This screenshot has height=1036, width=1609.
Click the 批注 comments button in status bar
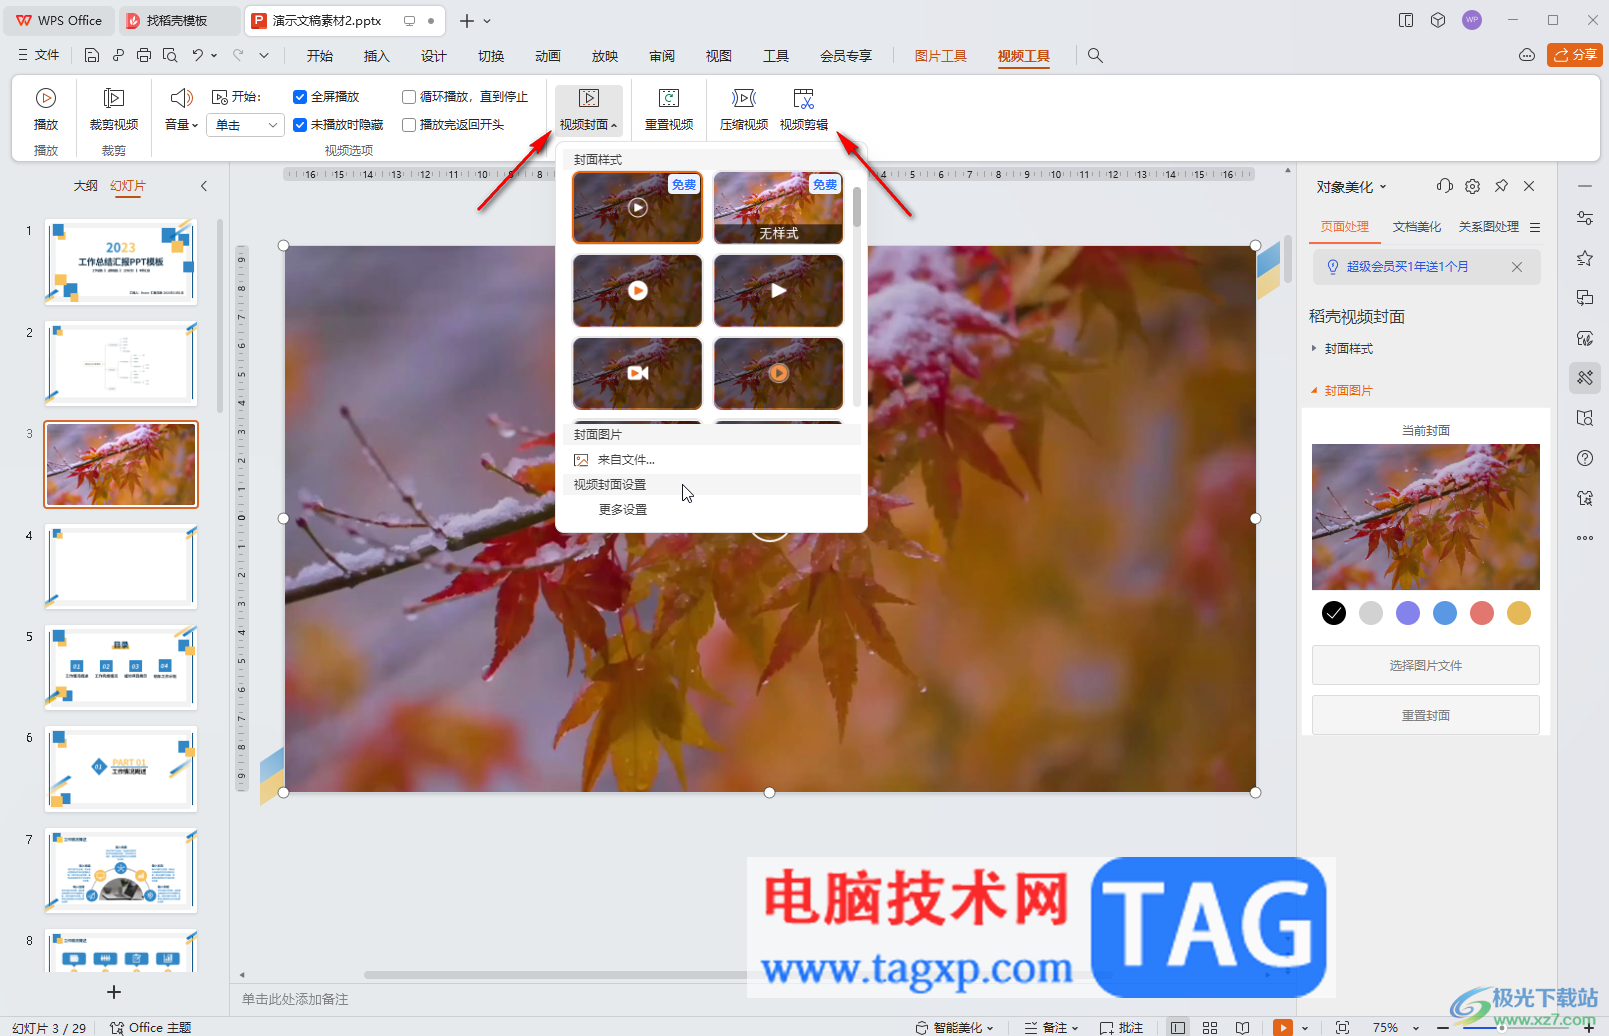tap(1121, 1027)
